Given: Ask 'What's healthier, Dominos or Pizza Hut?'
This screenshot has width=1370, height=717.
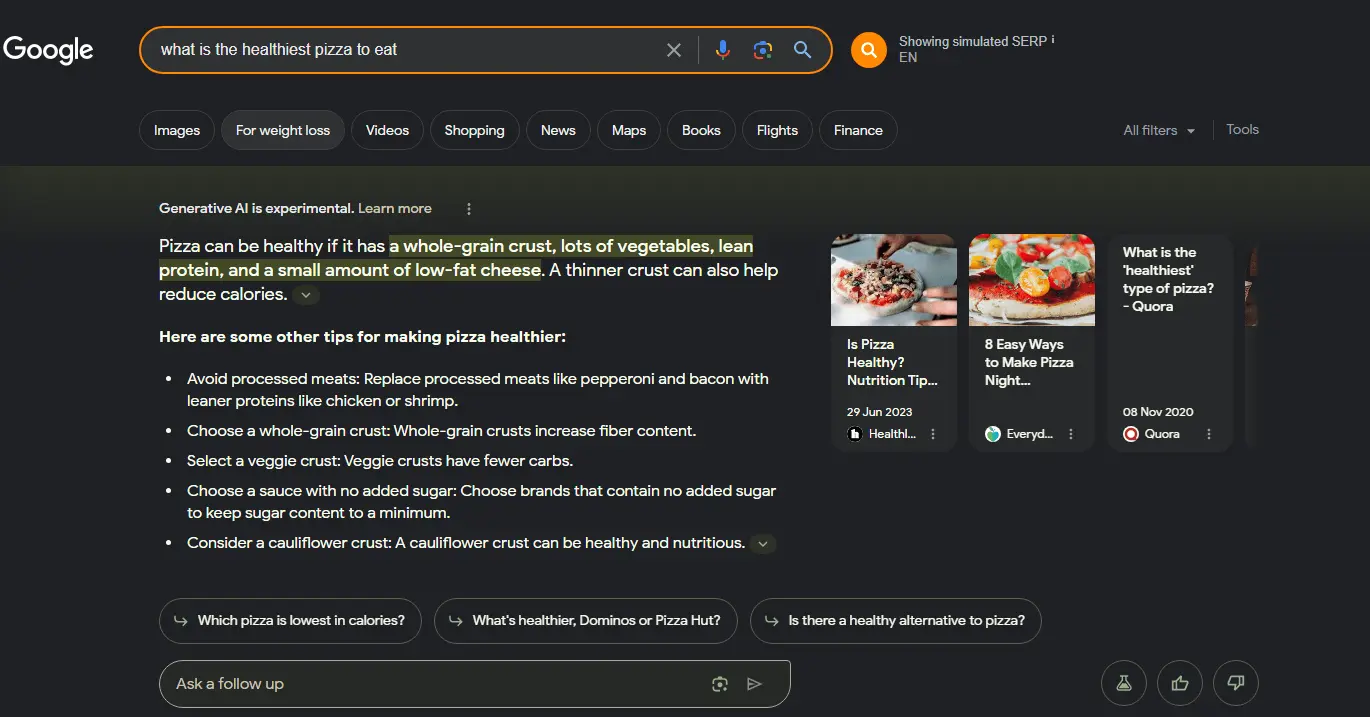Looking at the screenshot, I should (x=585, y=620).
